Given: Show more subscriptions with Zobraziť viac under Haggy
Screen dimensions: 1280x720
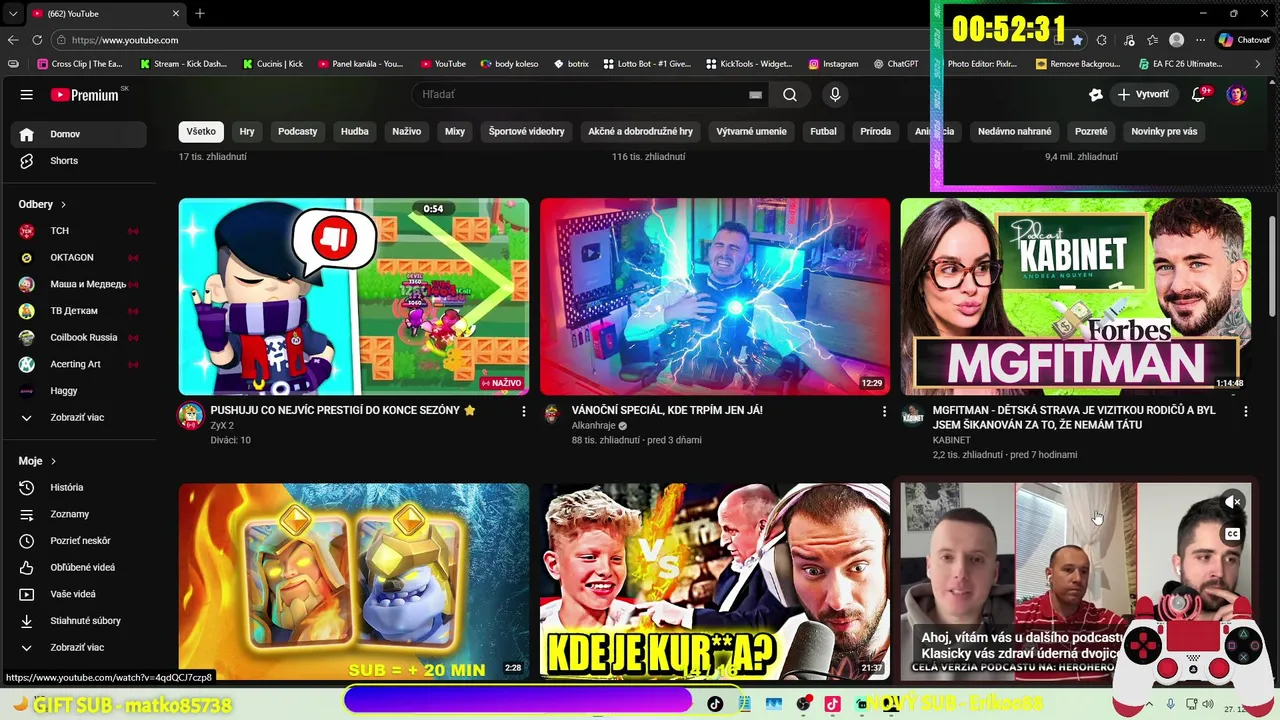Looking at the screenshot, I should (x=78, y=418).
